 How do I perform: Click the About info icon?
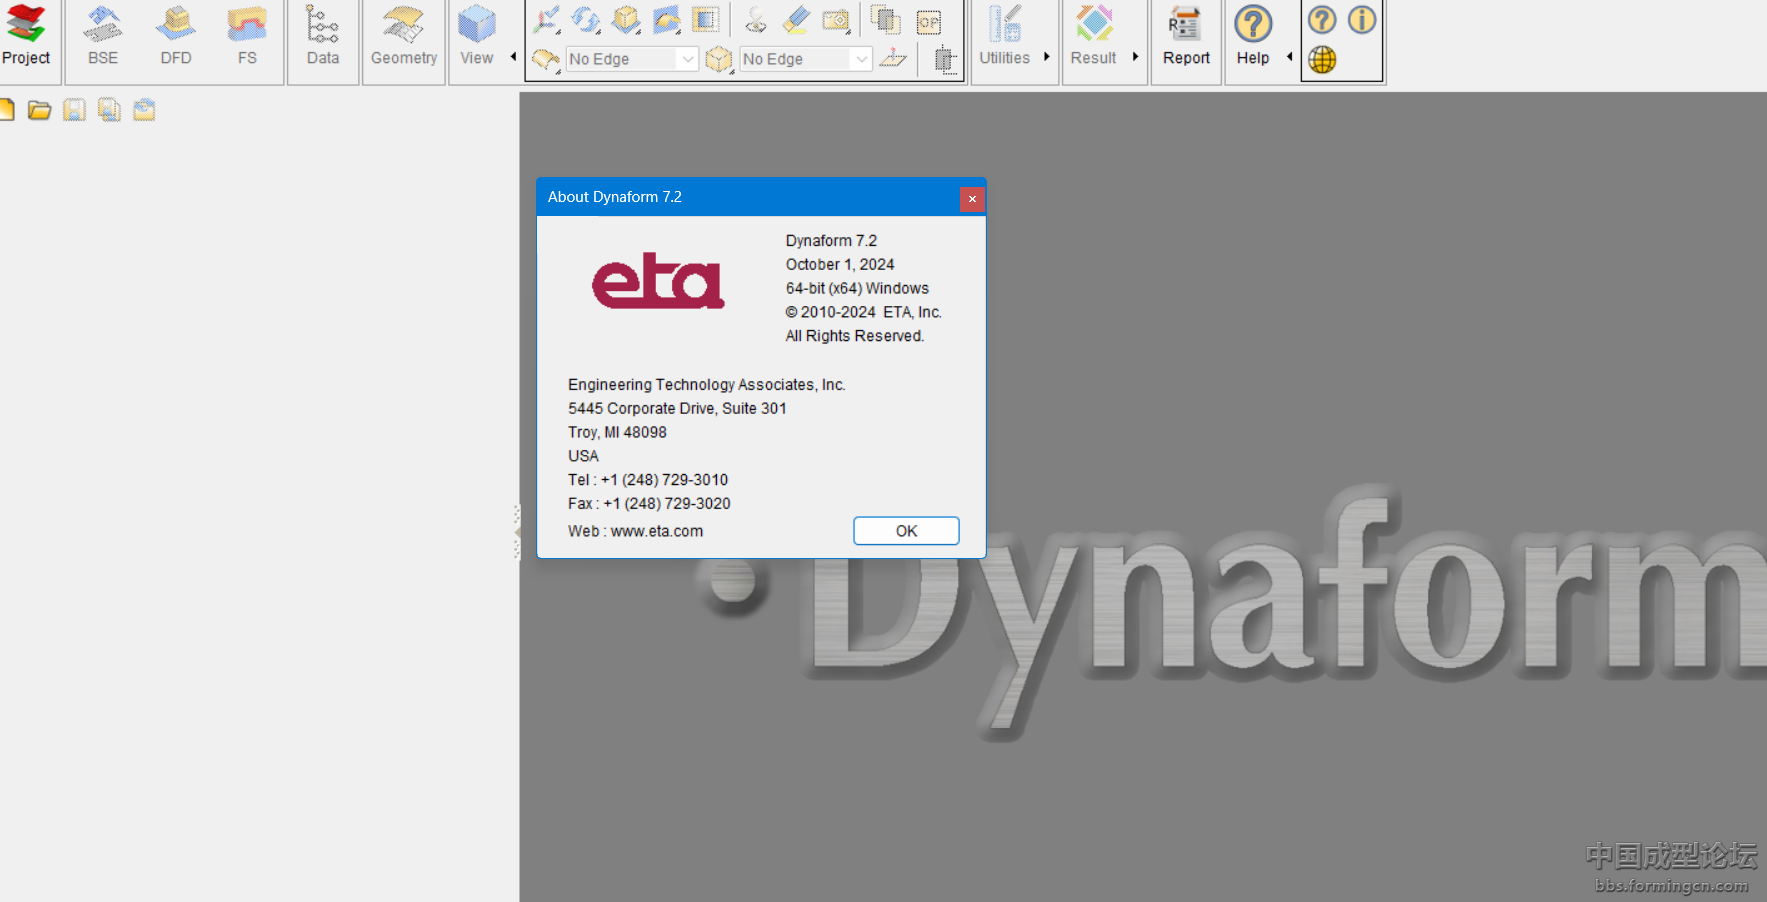1362,20
